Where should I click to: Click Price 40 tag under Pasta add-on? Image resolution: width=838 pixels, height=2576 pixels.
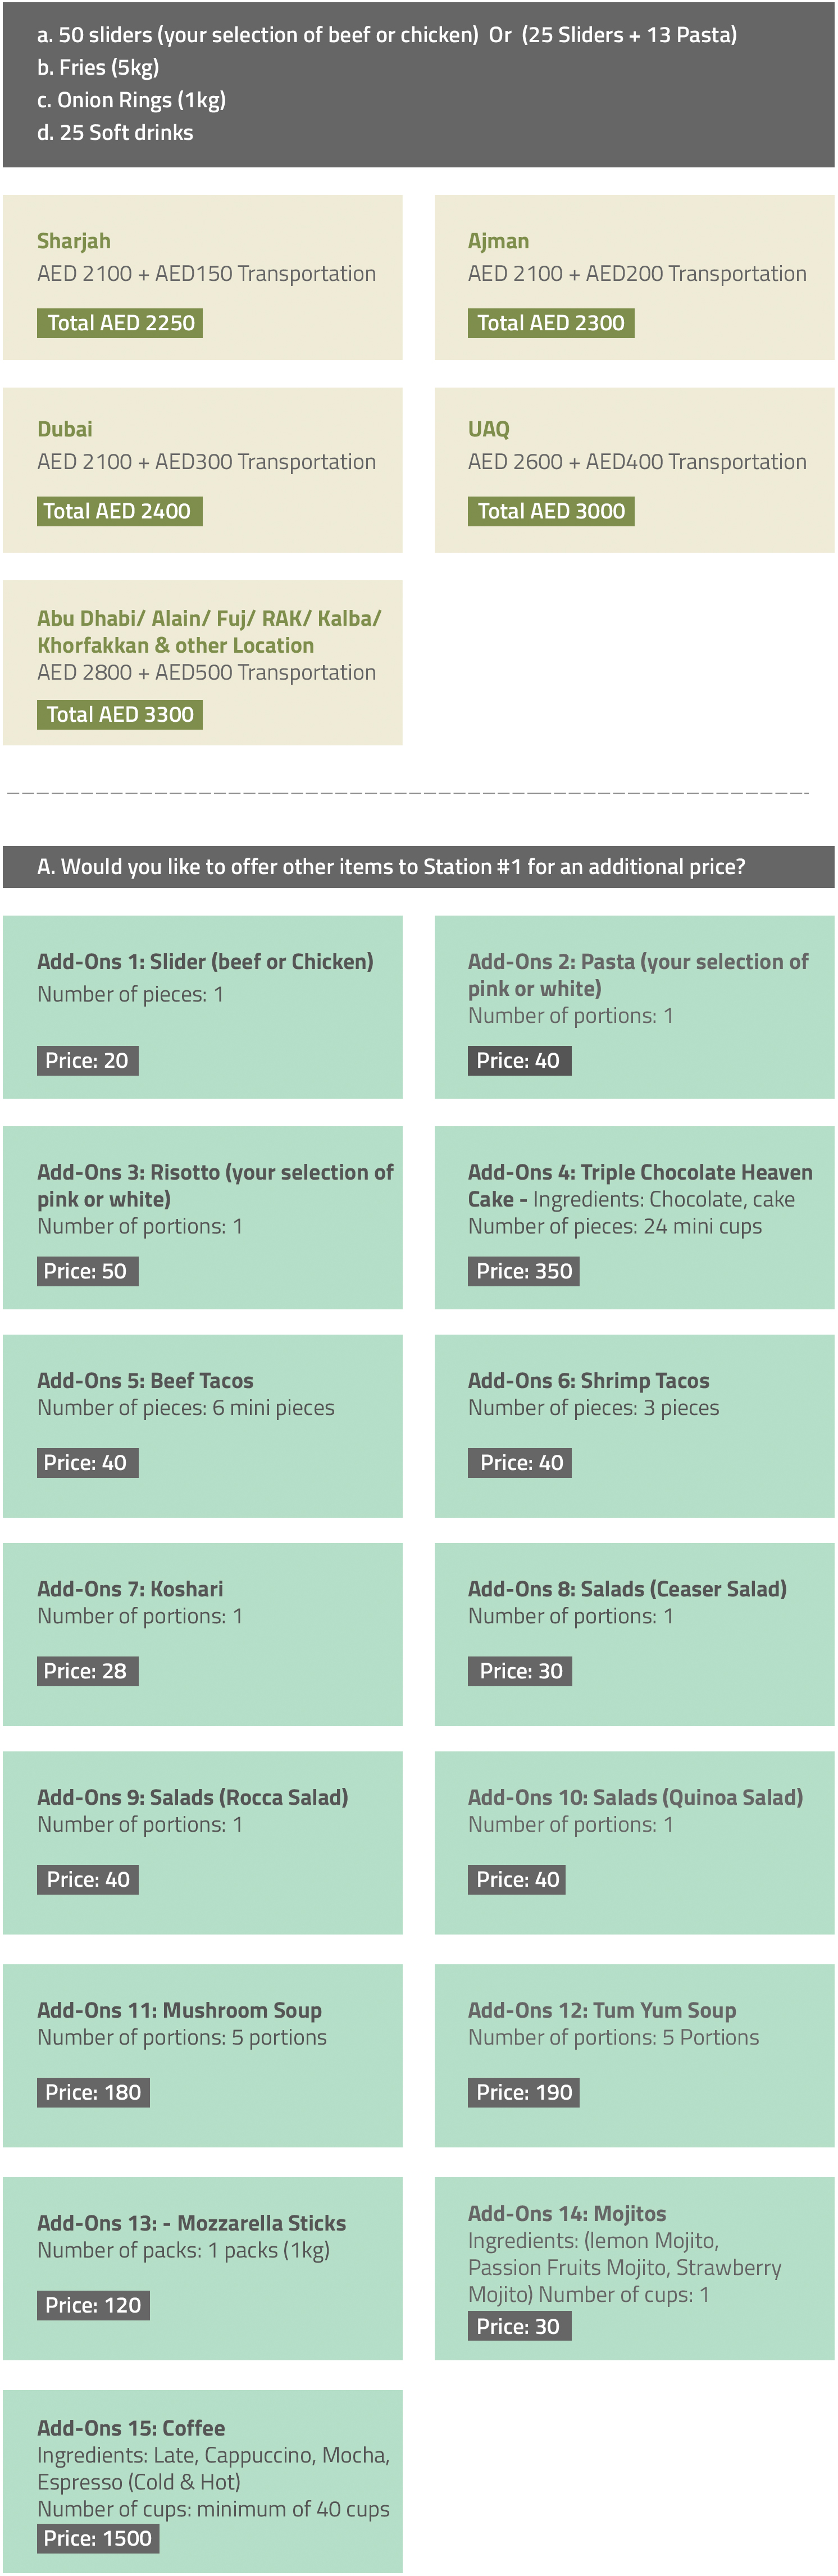(x=519, y=1060)
